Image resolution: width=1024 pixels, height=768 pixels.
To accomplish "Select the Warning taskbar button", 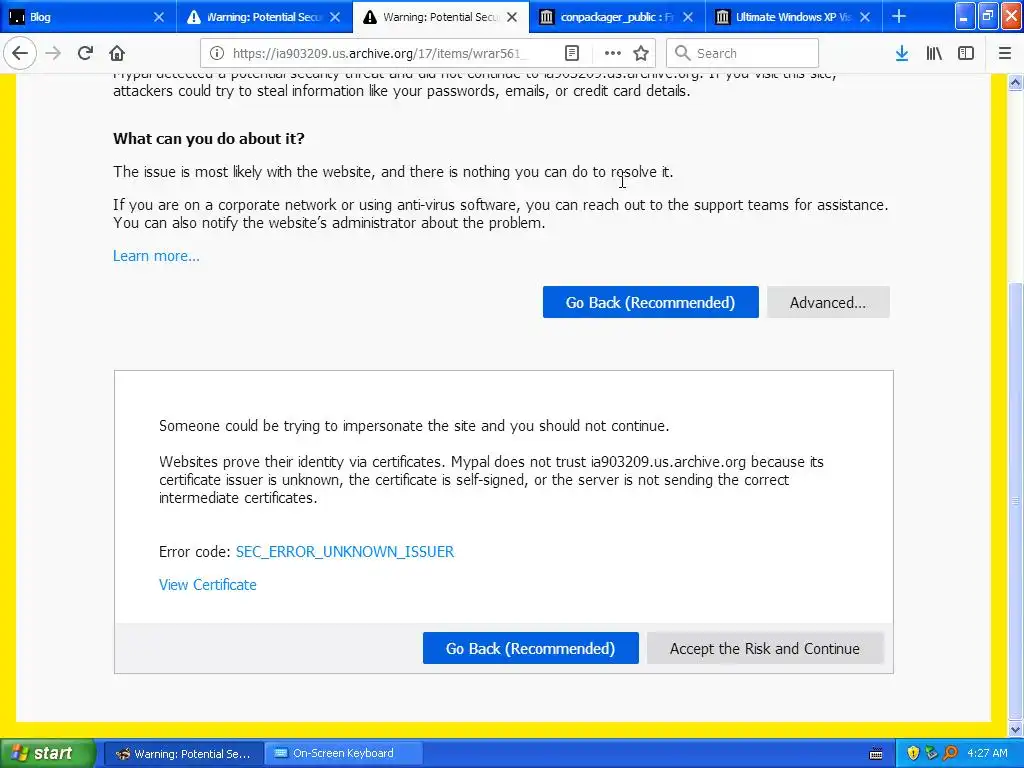I will (184, 754).
